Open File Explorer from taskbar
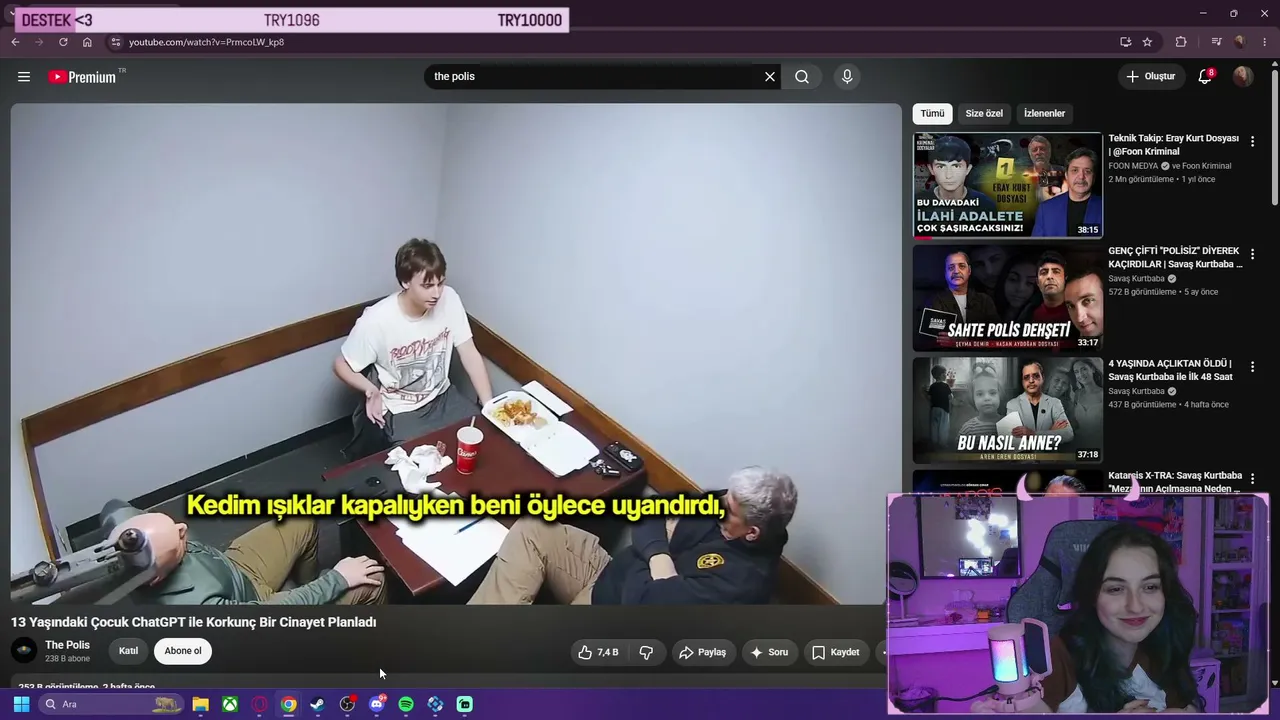 [201, 704]
